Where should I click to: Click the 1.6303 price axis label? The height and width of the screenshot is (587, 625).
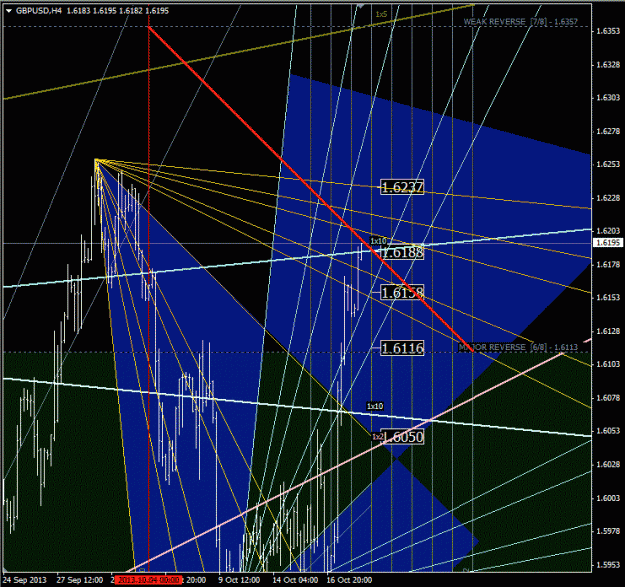point(608,98)
